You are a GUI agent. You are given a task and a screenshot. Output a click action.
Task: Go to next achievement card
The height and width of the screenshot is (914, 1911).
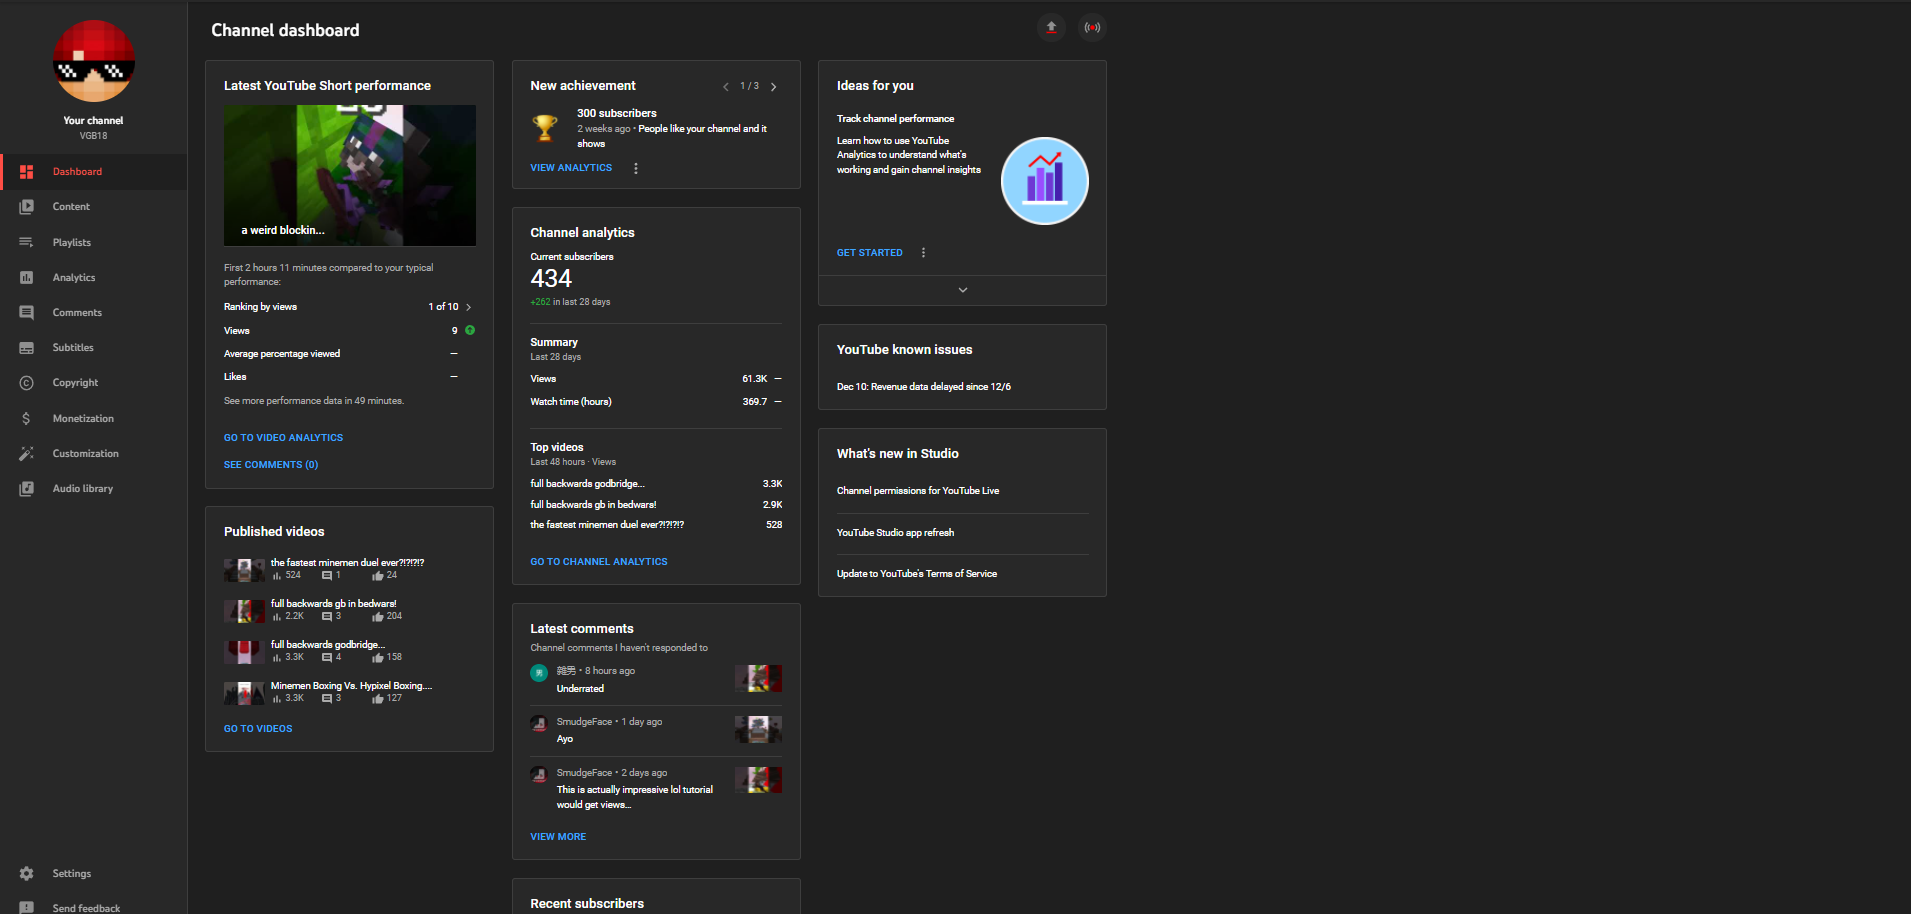[773, 87]
